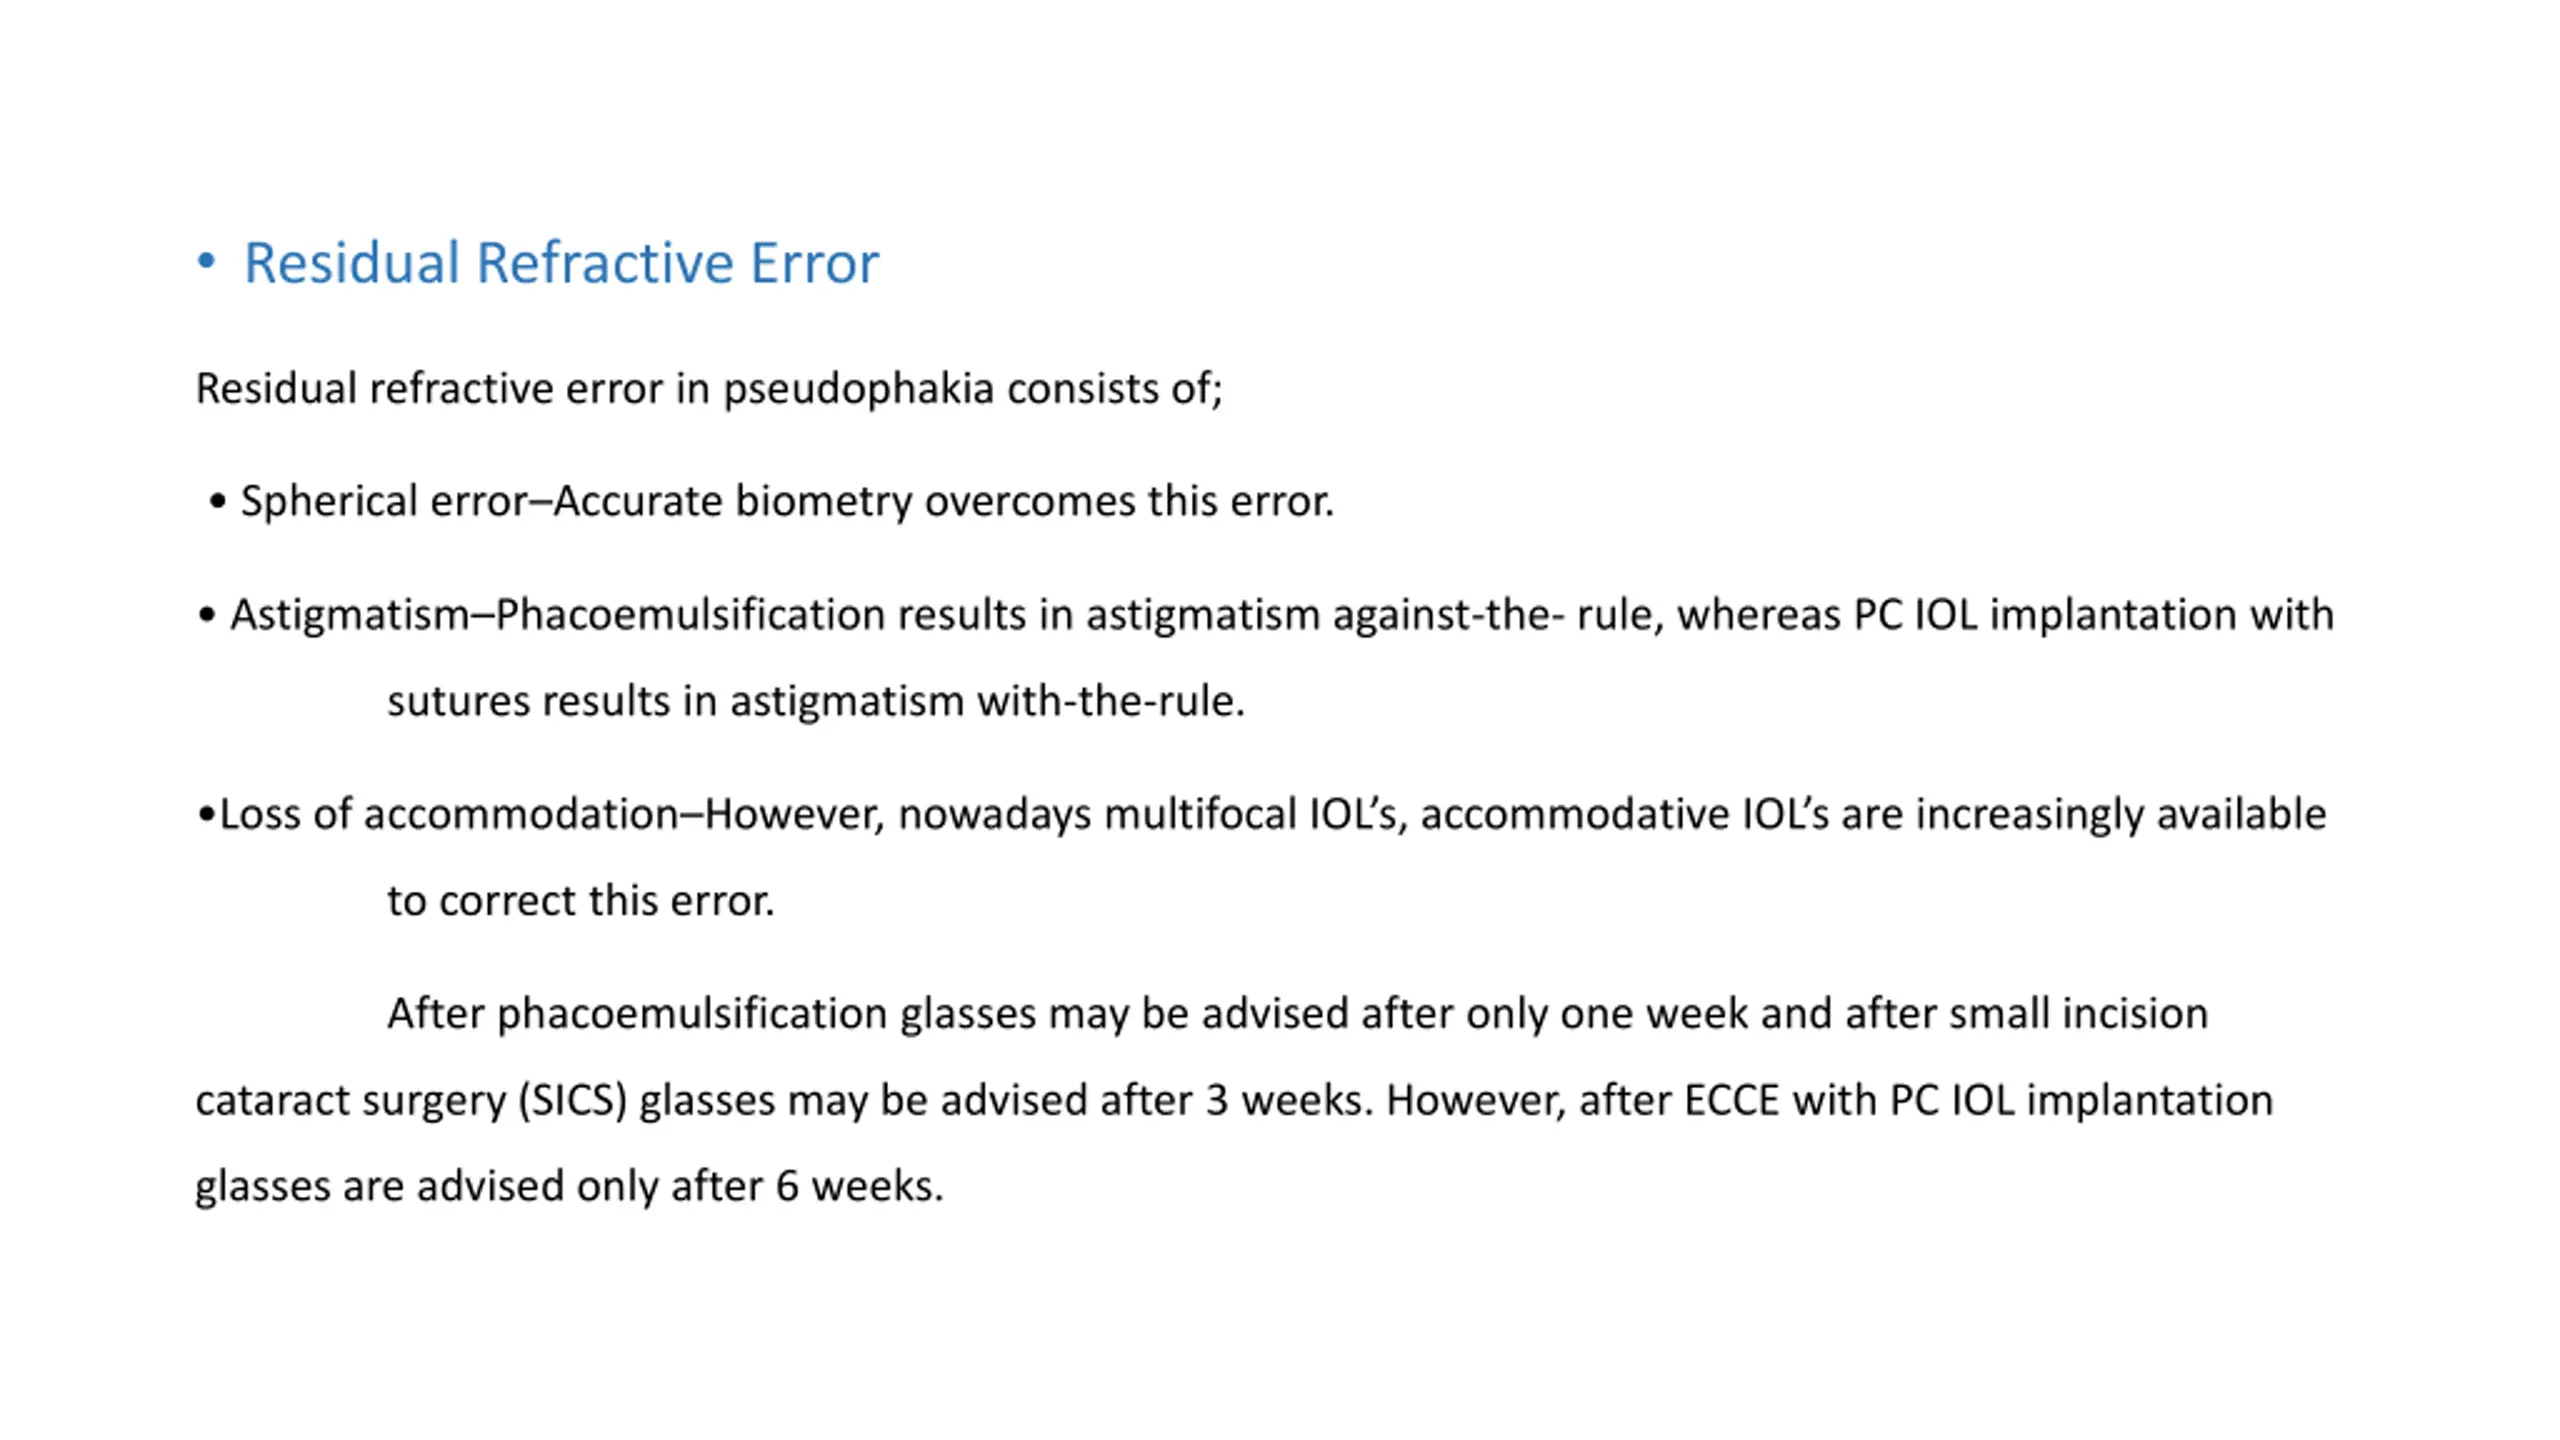The image size is (2560, 1440).
Task: Select the 'Astigmatism–Phacoemulsification' bullet line
Action: click(1265, 615)
